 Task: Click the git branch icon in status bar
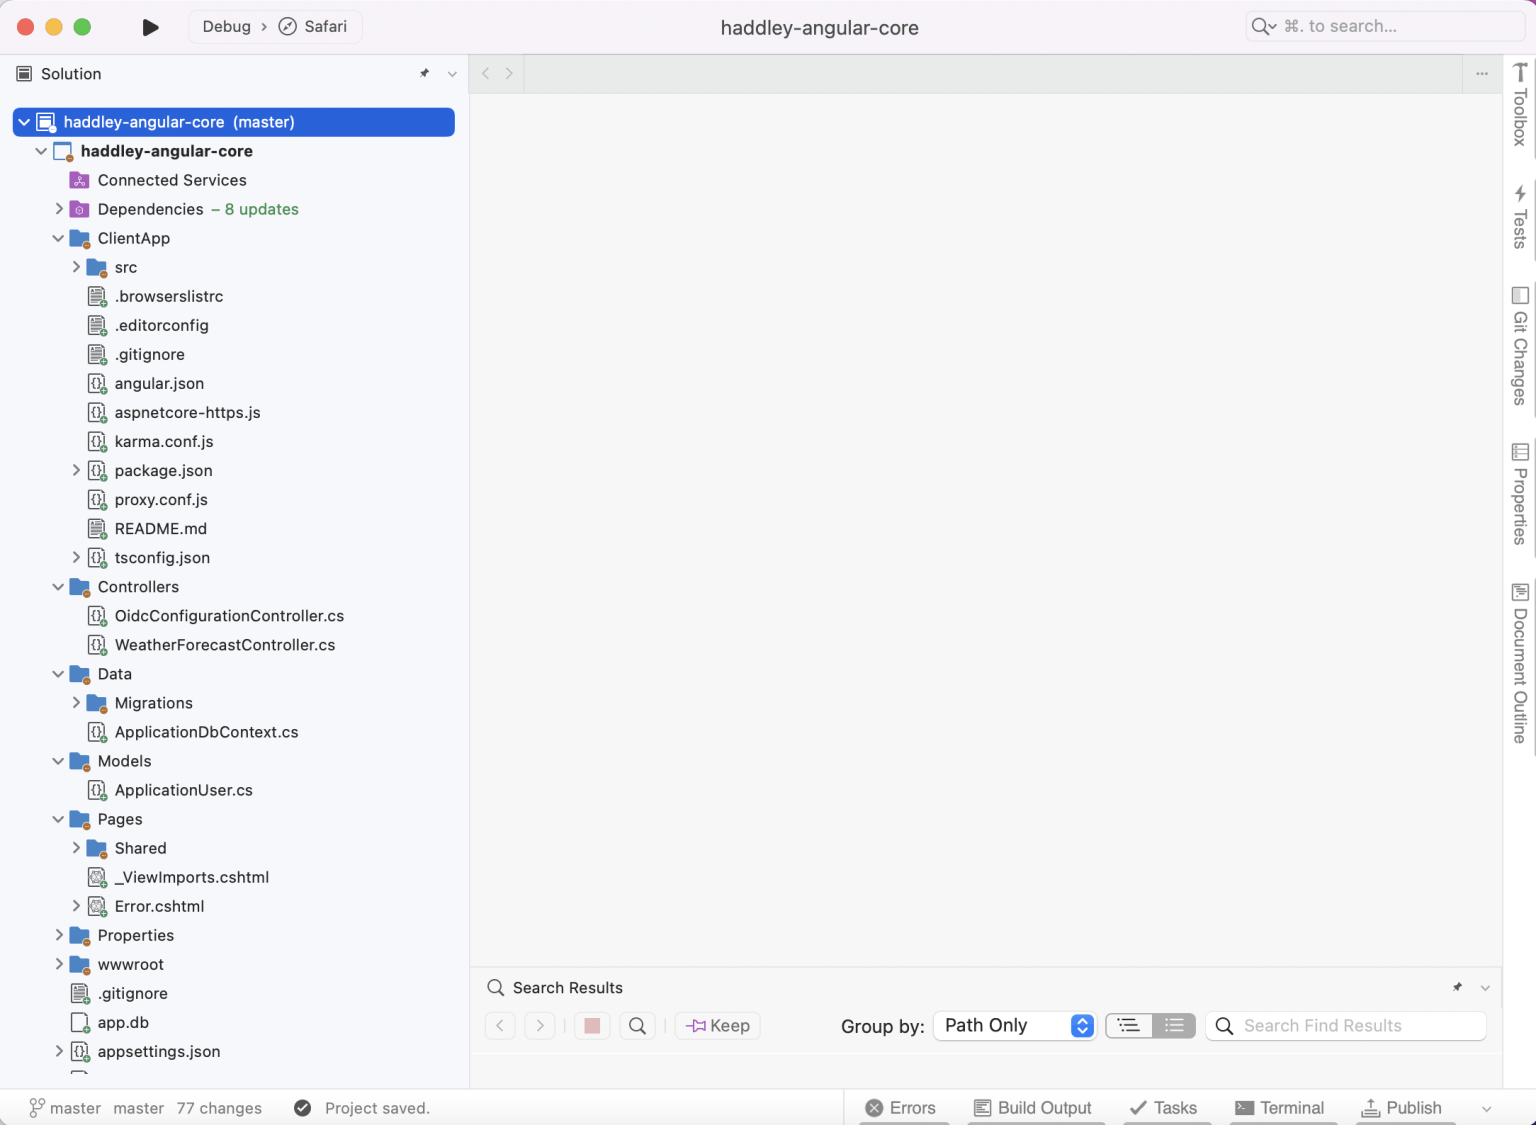coord(37,1108)
